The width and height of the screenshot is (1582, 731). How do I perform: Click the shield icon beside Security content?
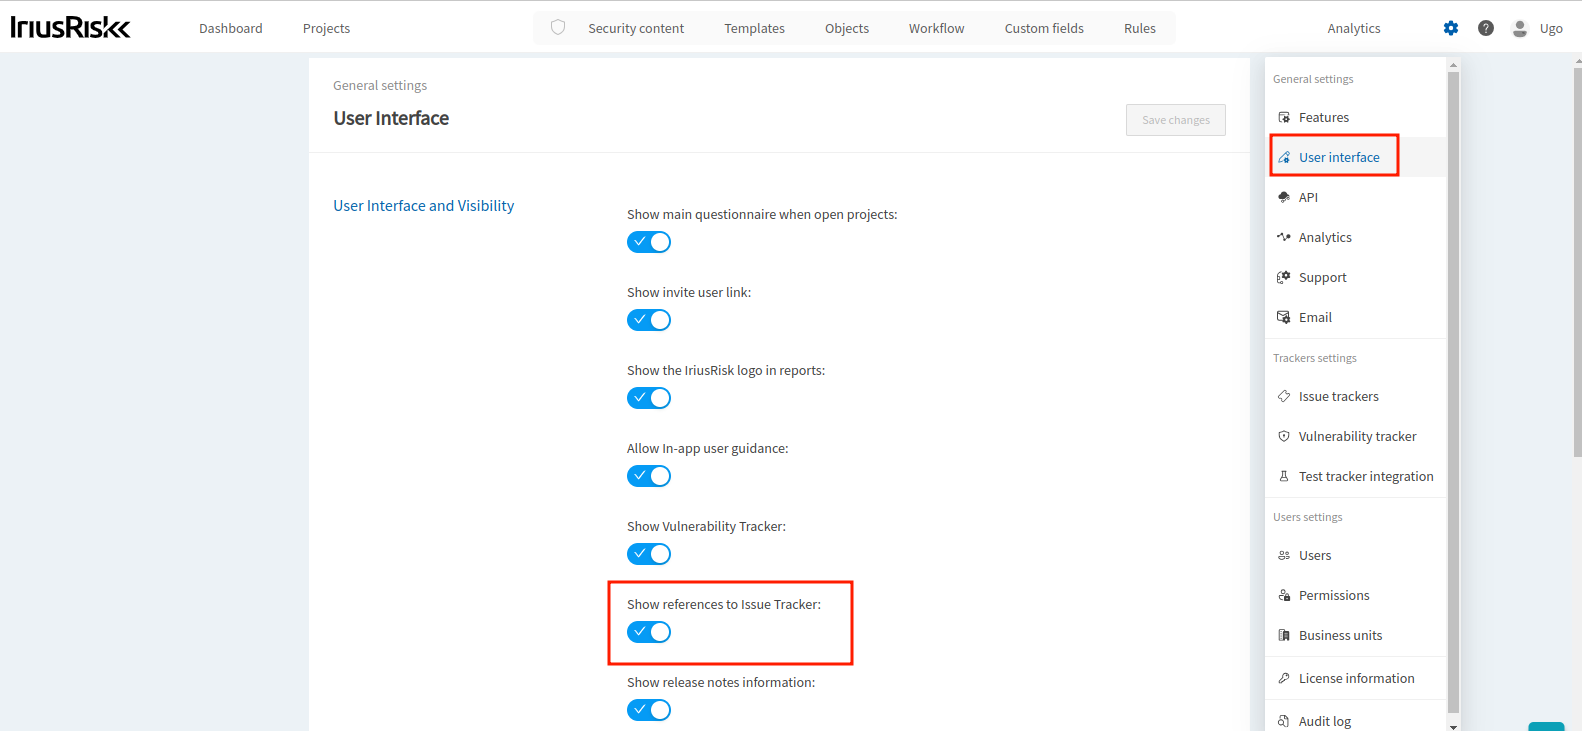(x=558, y=28)
